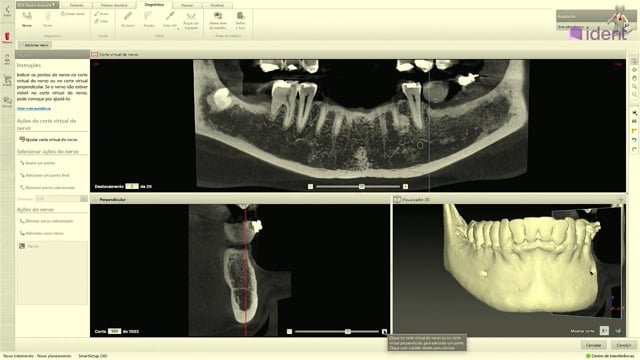Open the diameter combo box dropdown arrow

84,199
